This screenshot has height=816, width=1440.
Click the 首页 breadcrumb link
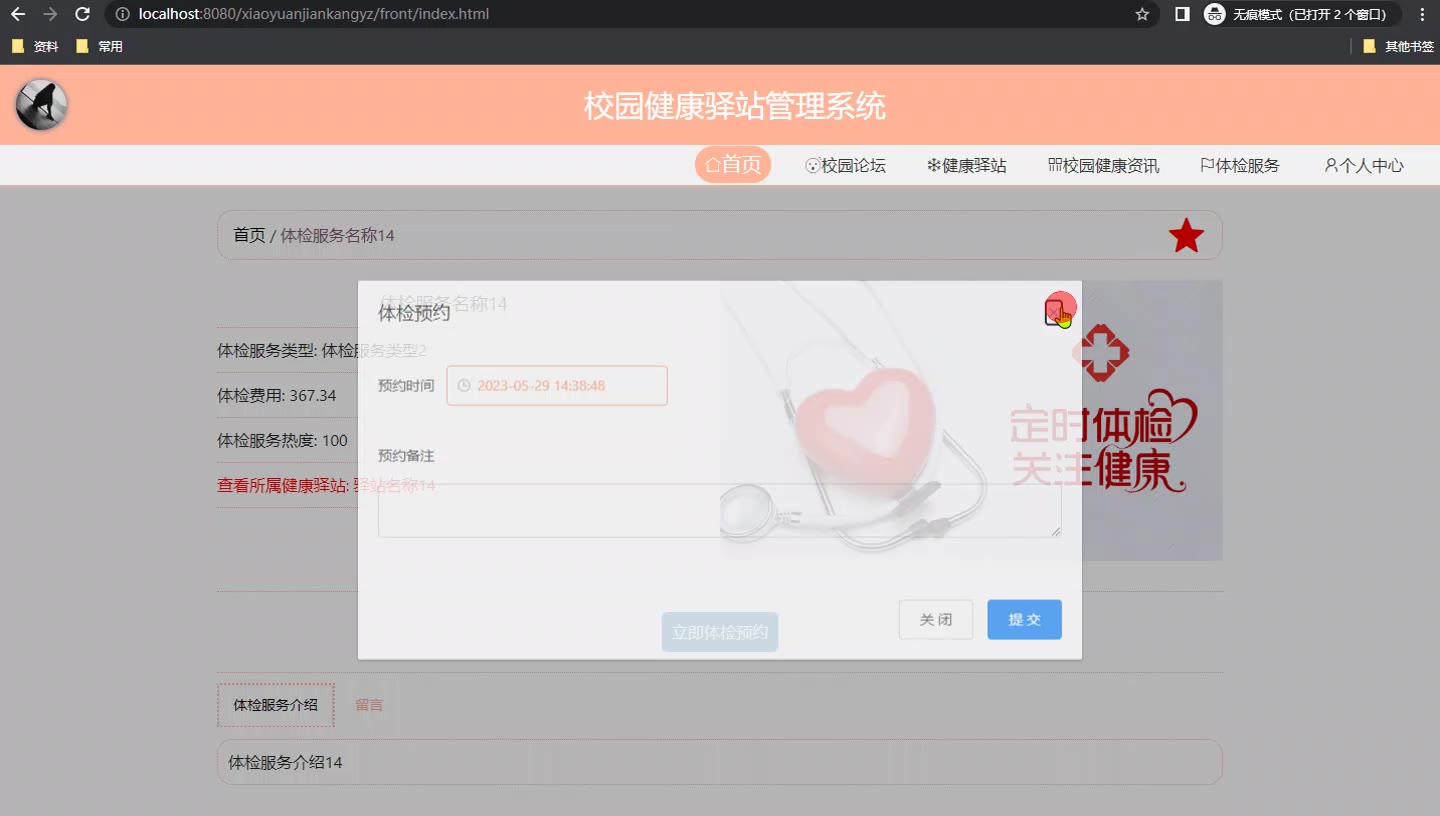tap(249, 235)
